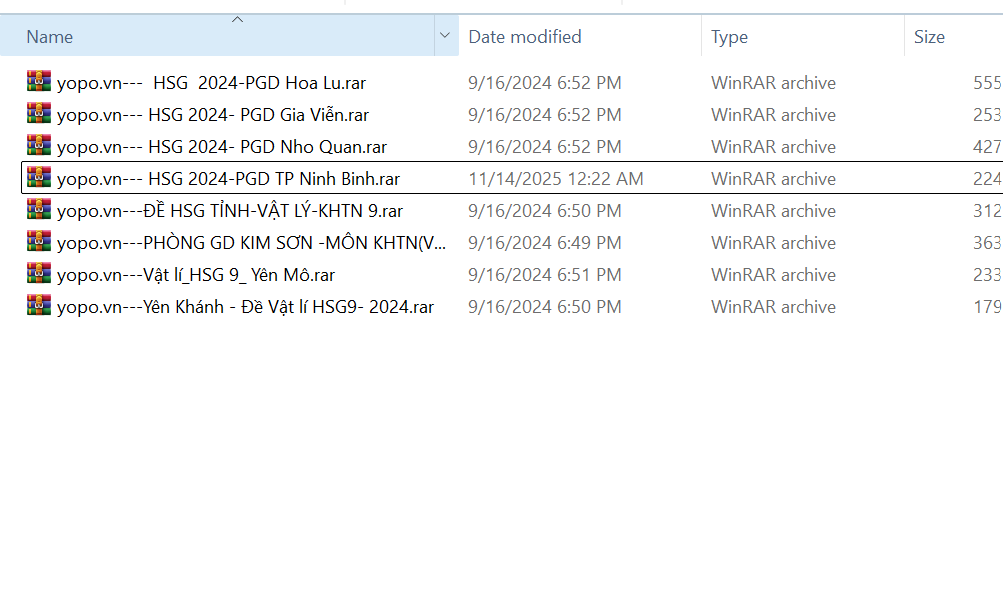
Task: Click the sort direction chevron above Name
Action: [237, 19]
